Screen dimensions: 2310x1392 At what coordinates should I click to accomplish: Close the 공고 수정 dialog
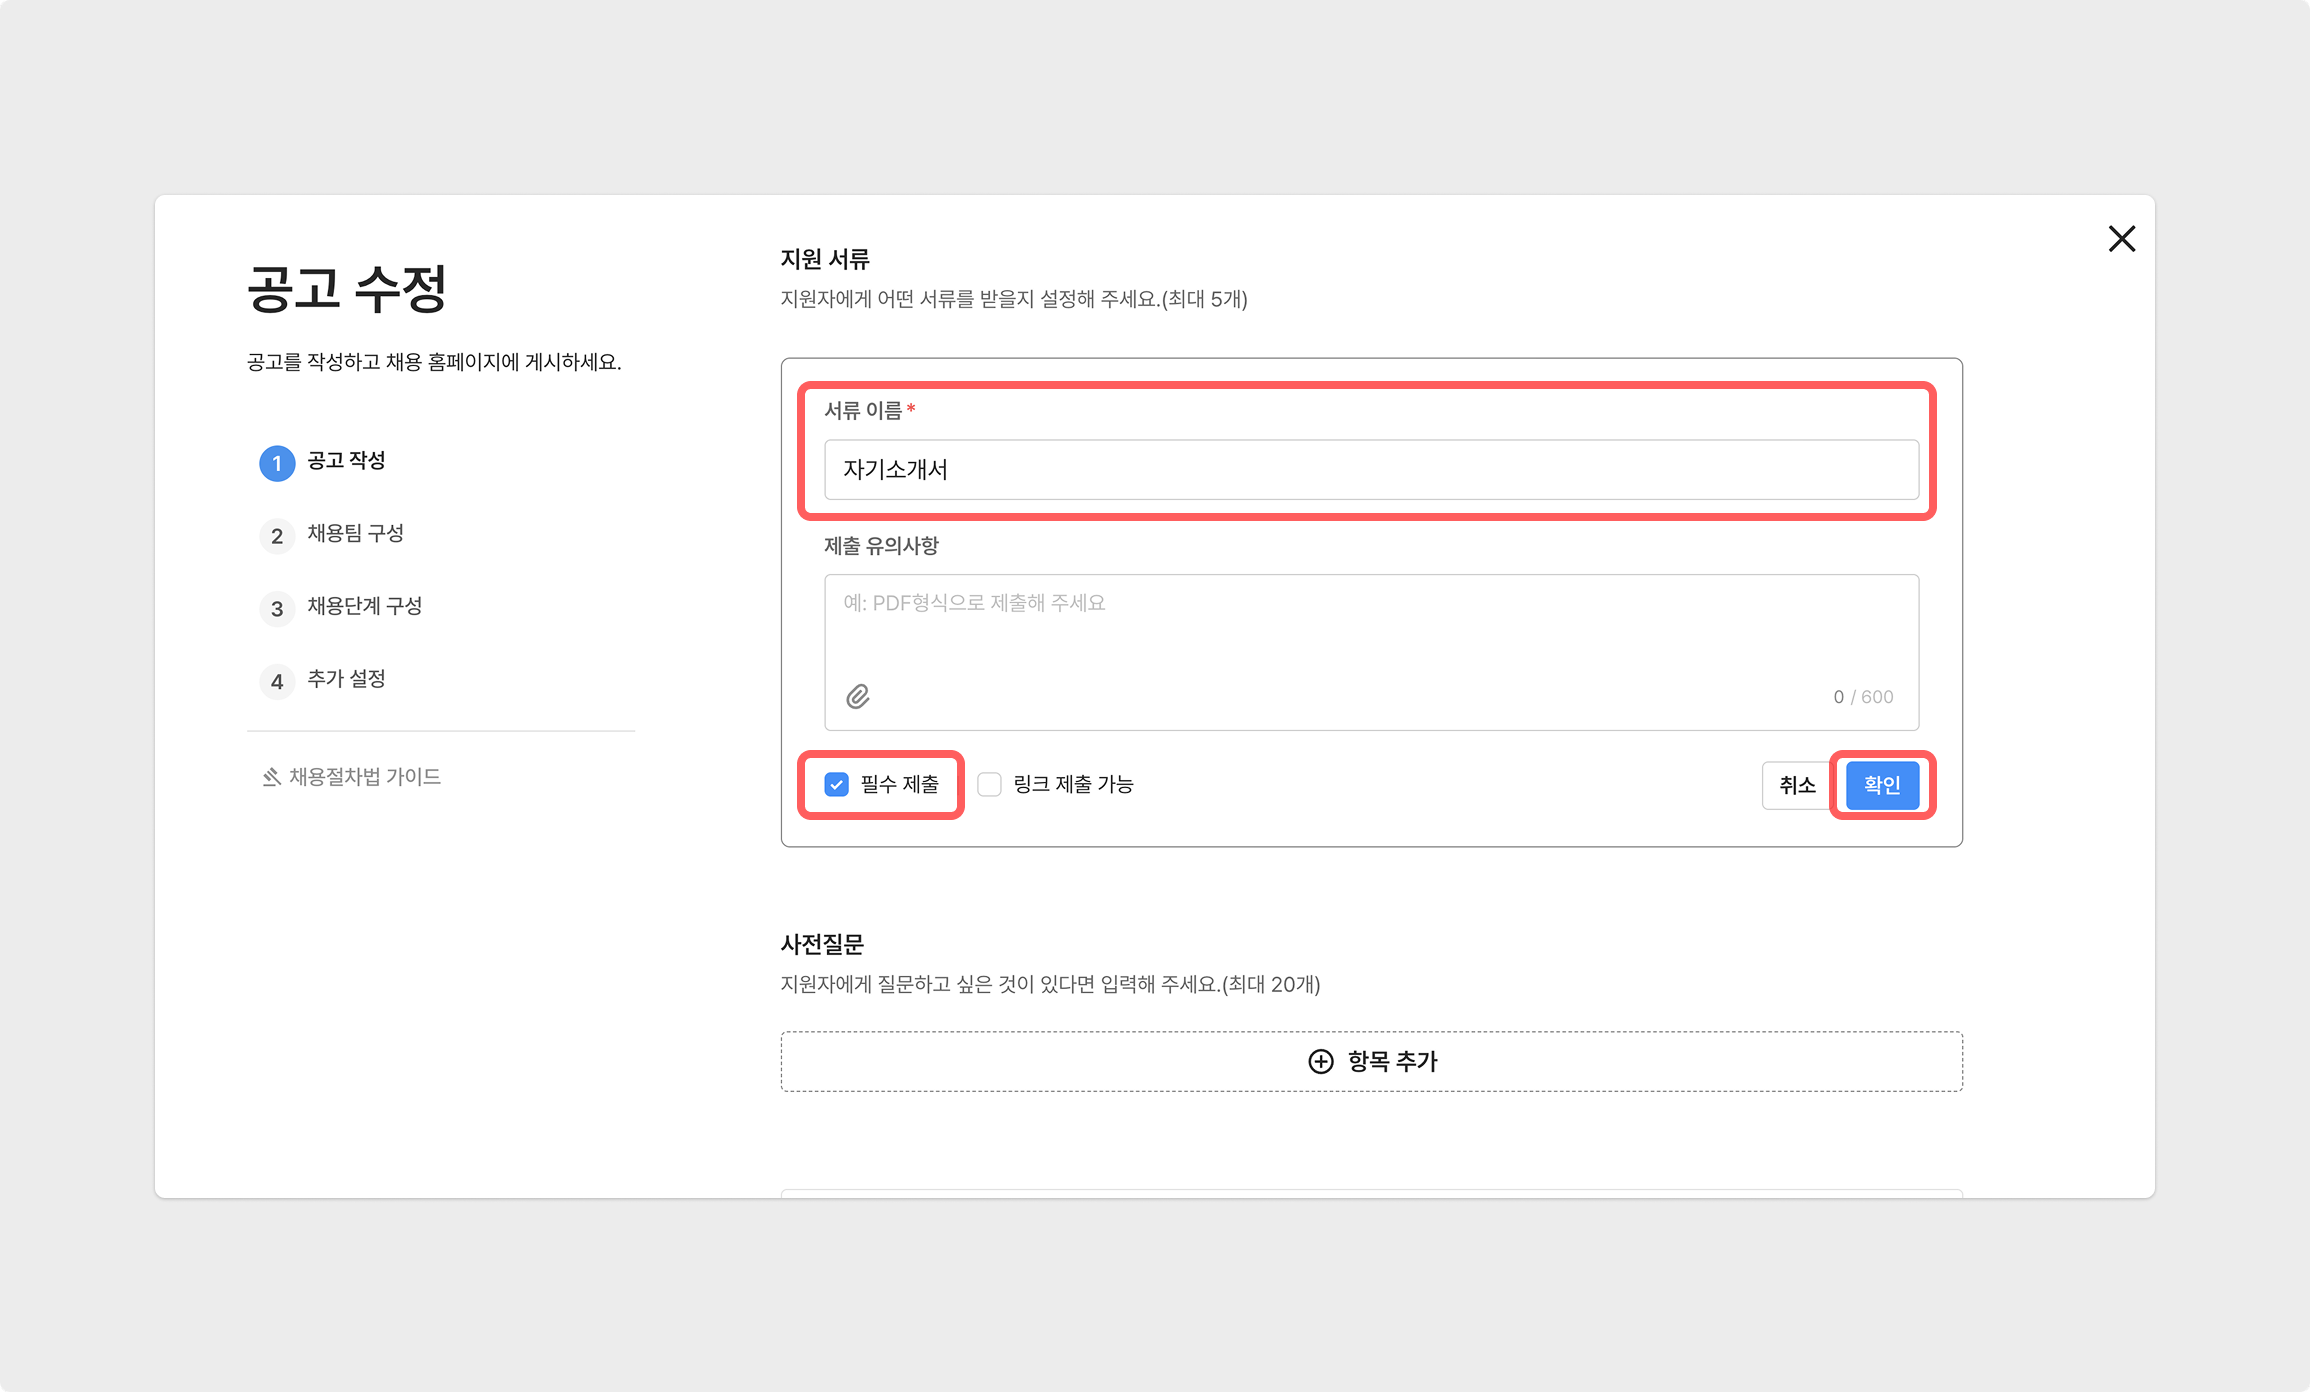pyautogui.click(x=2121, y=239)
